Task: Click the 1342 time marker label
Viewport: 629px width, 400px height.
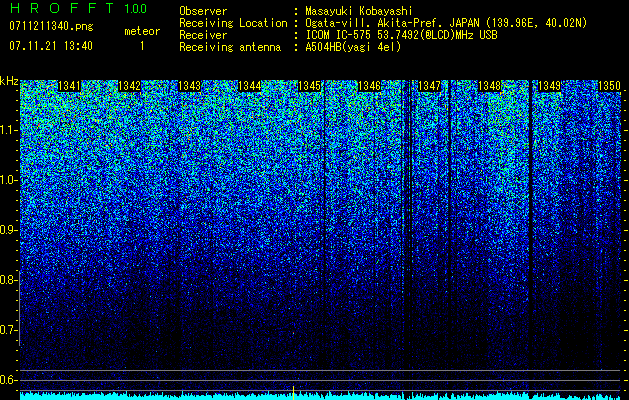Action: pyautogui.click(x=130, y=86)
